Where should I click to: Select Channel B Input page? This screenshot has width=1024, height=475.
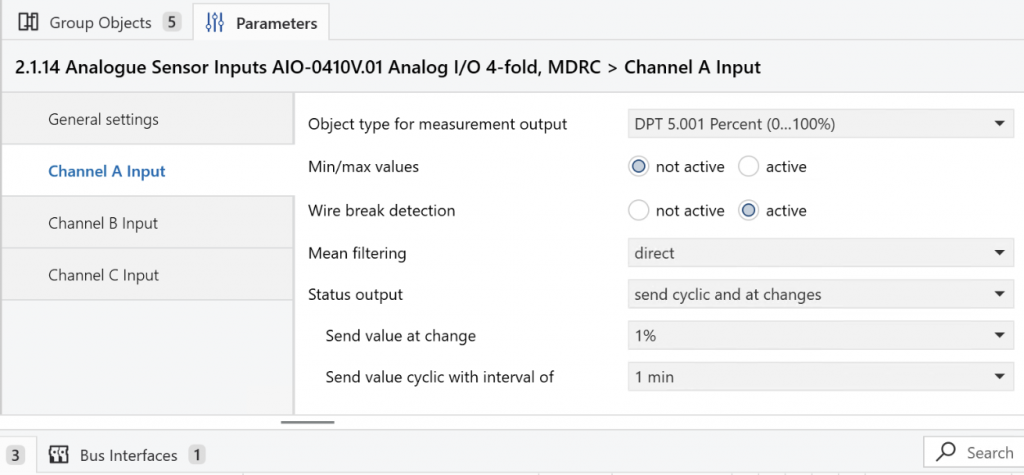coord(103,223)
